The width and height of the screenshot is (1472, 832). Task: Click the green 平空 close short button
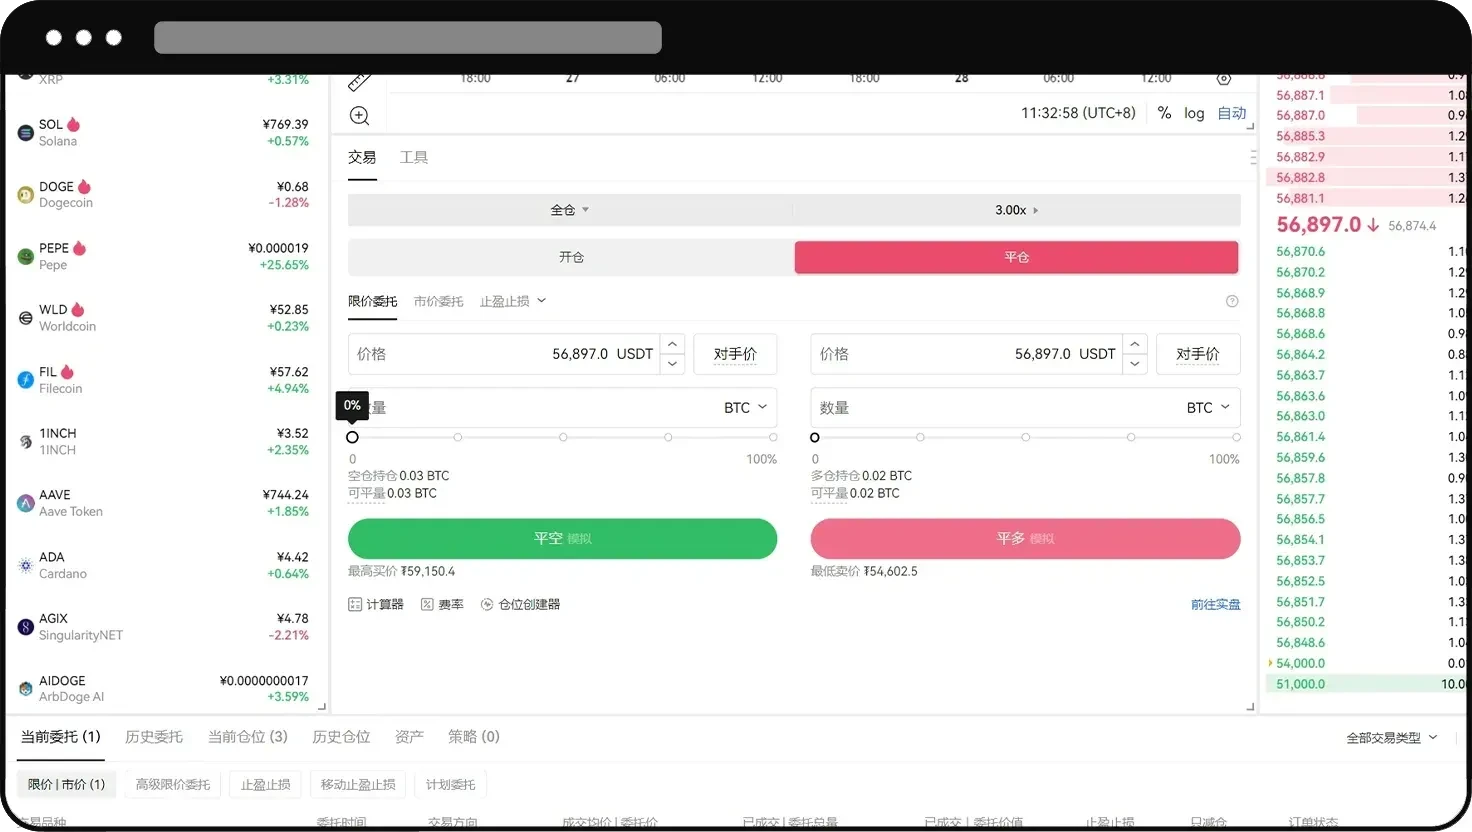click(x=562, y=538)
